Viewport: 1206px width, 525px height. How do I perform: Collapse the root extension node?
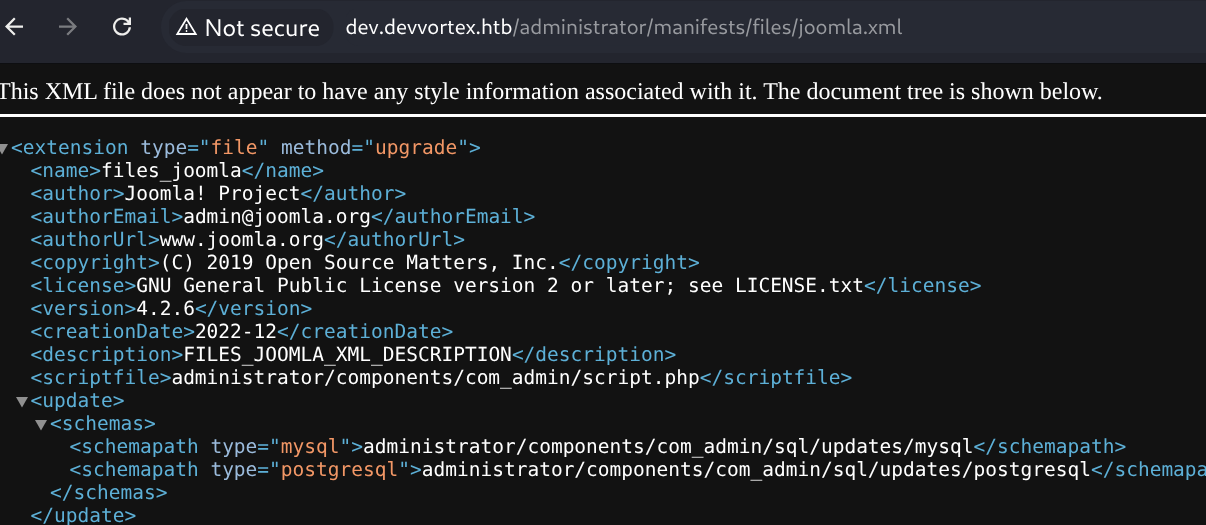click(x=4, y=149)
